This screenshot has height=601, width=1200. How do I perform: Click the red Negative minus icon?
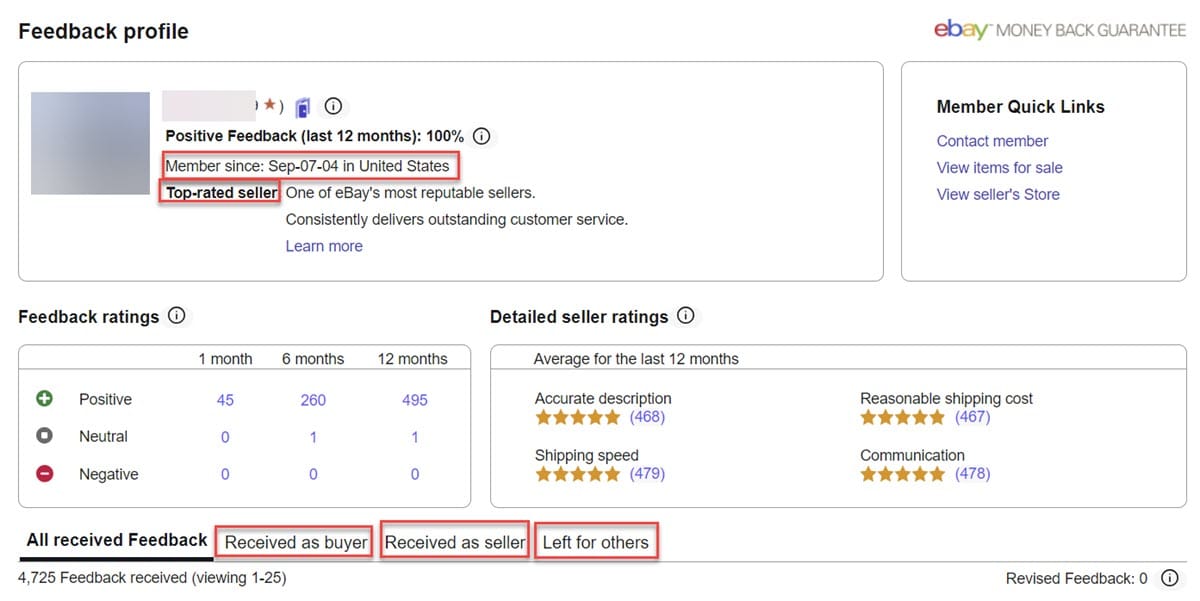pyautogui.click(x=44, y=474)
